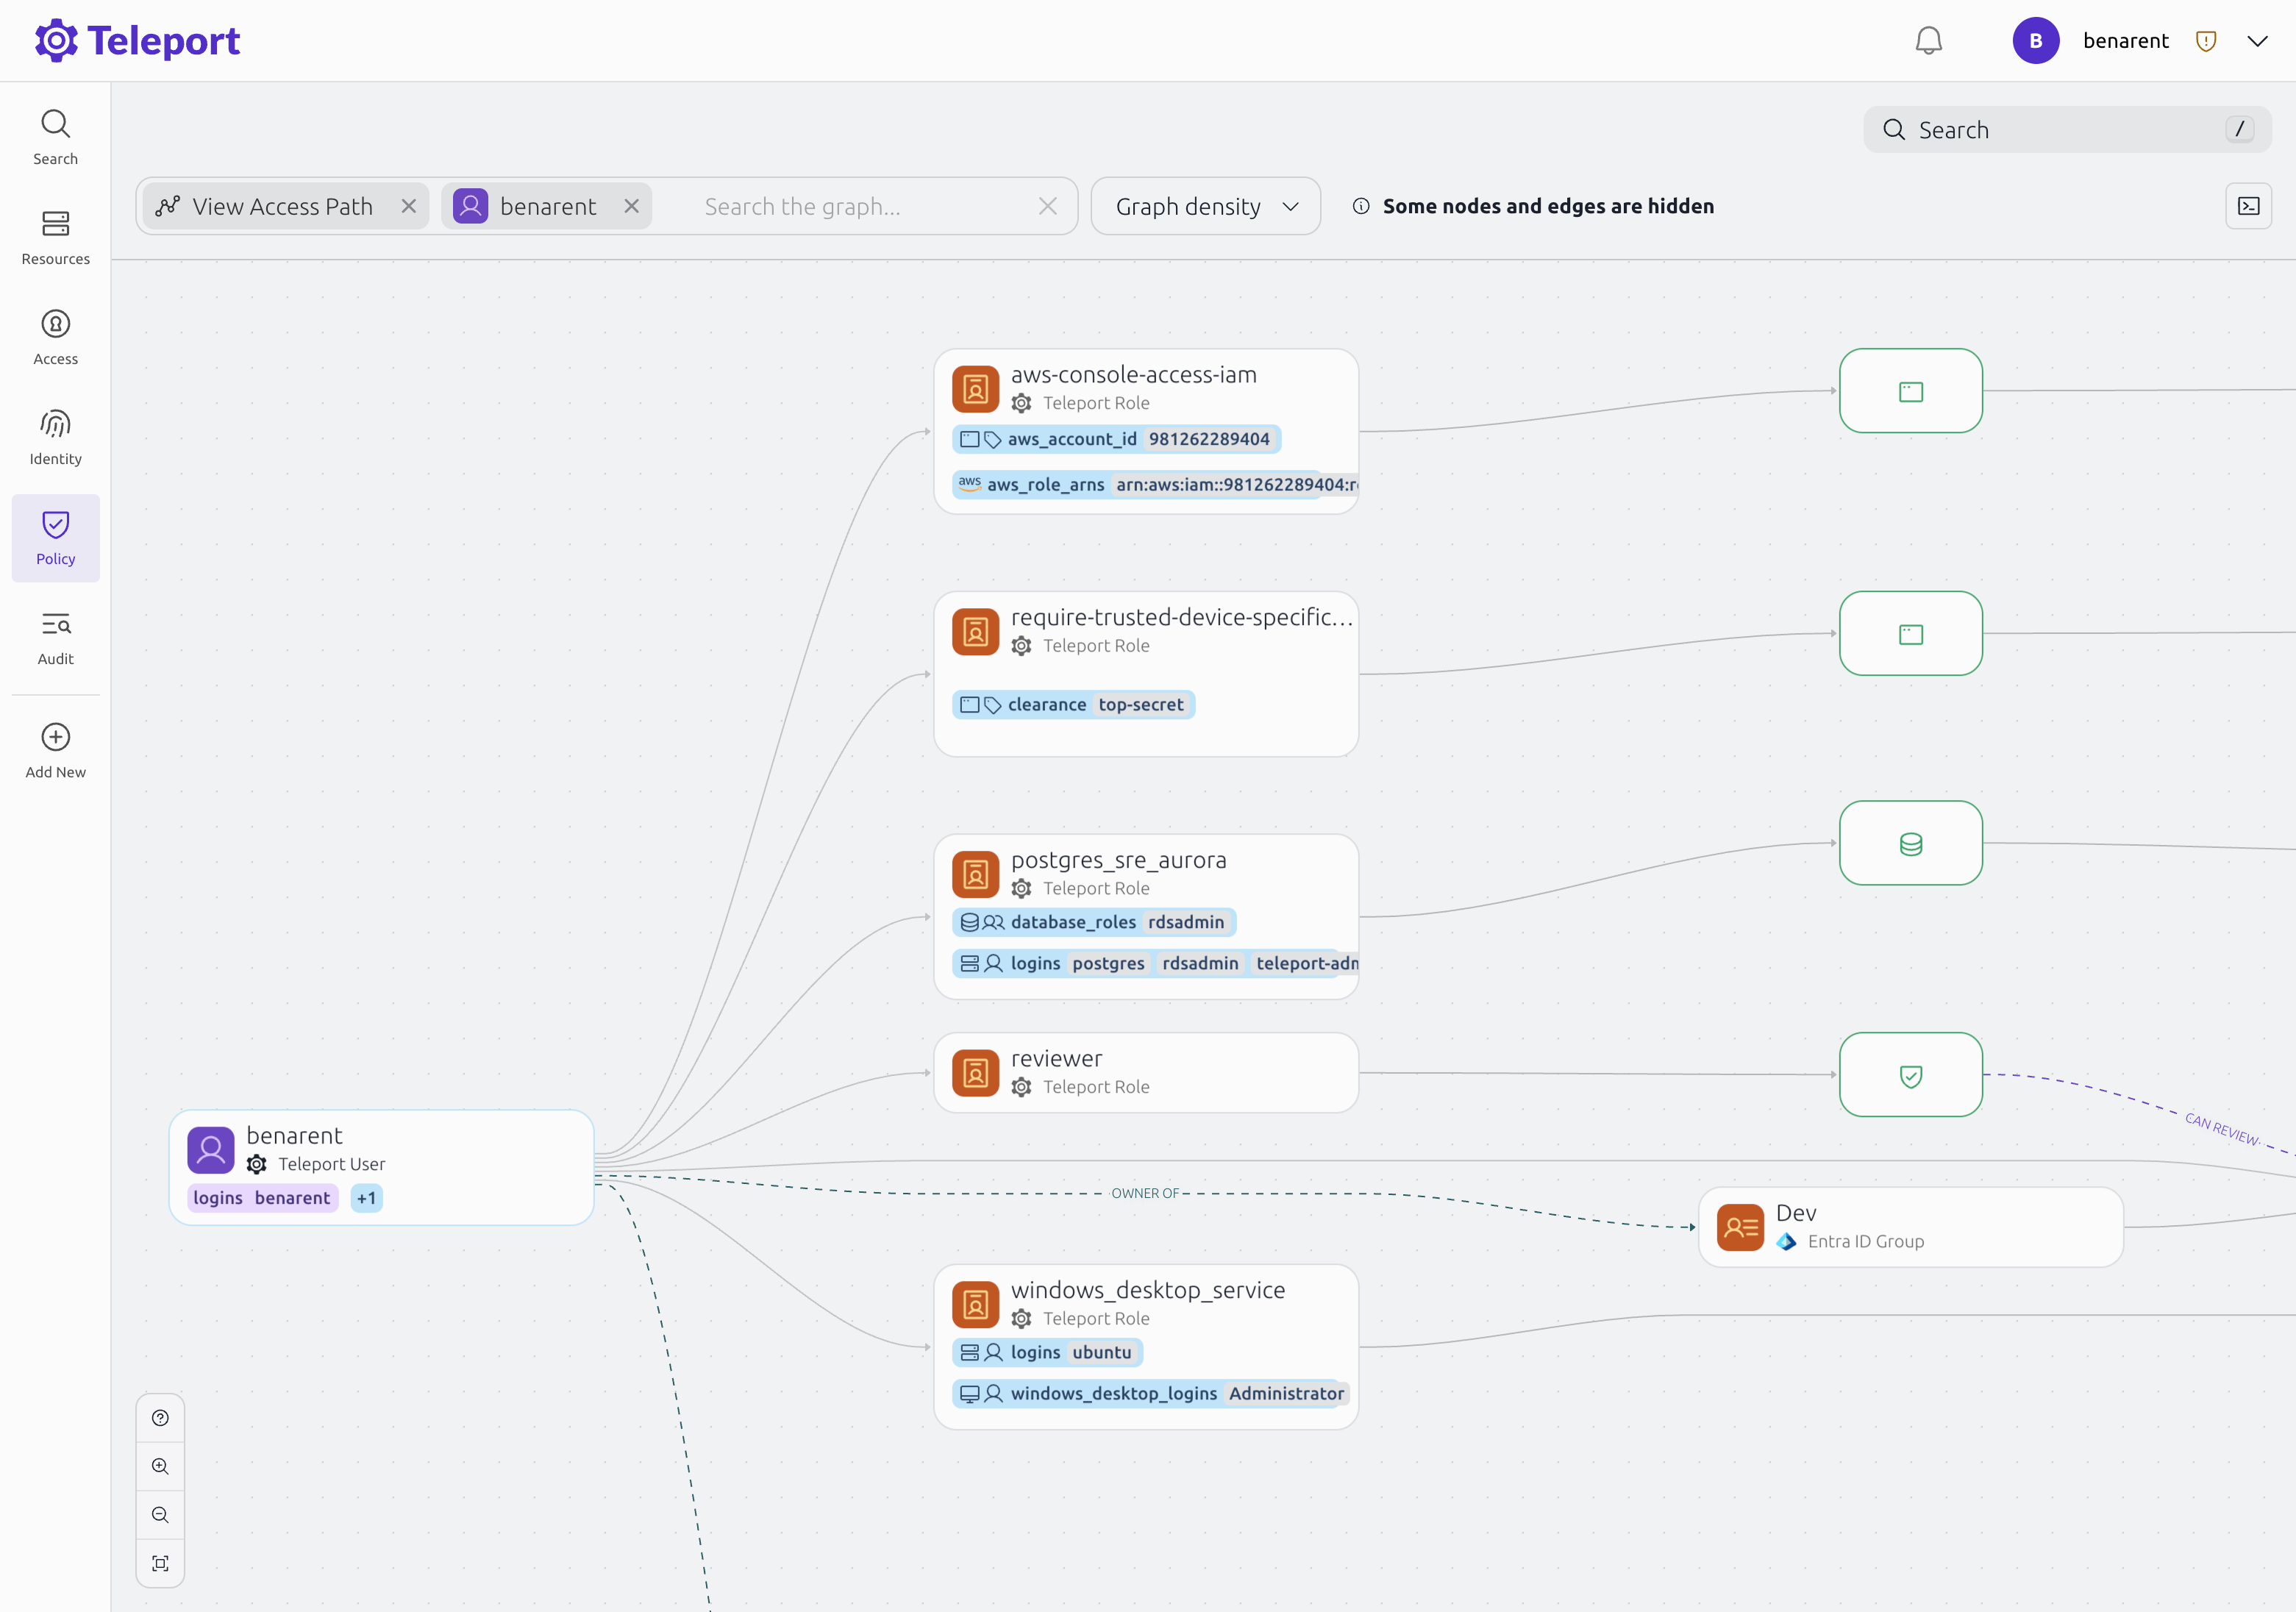
Task: Click the zoom out graph control
Action: tap(160, 1515)
